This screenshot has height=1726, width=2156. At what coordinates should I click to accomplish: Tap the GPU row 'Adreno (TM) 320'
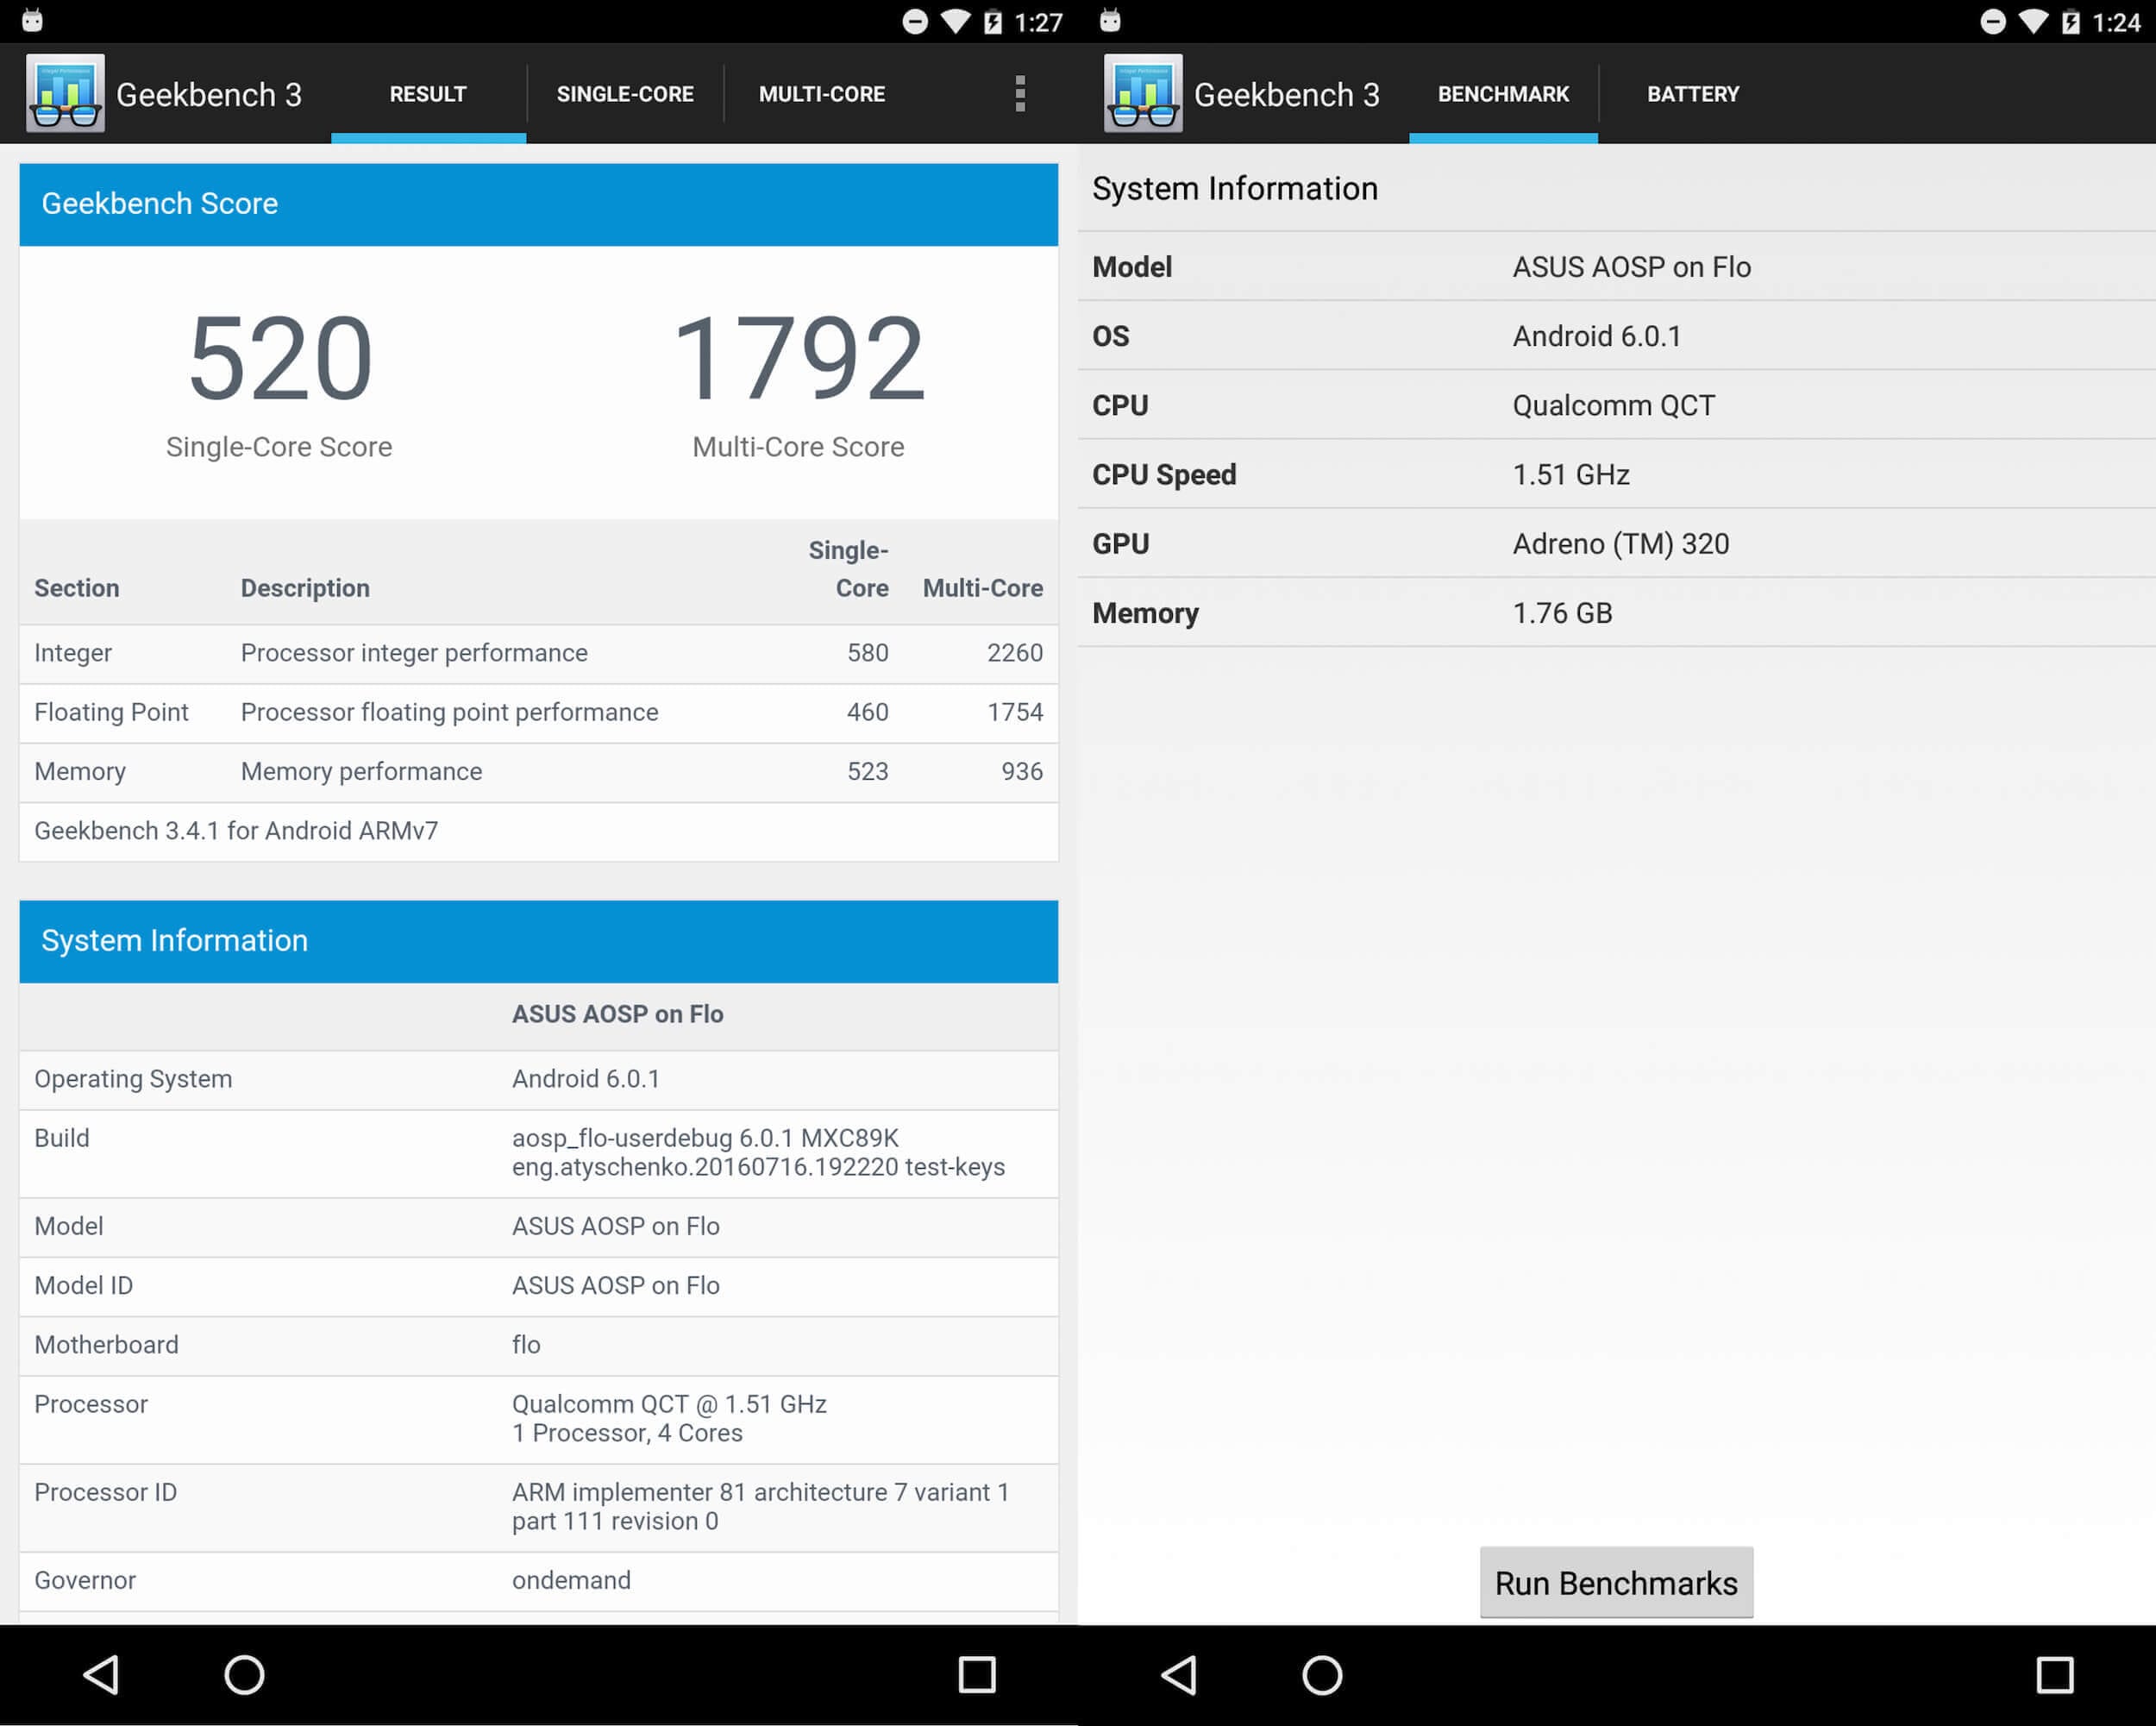[1616, 543]
